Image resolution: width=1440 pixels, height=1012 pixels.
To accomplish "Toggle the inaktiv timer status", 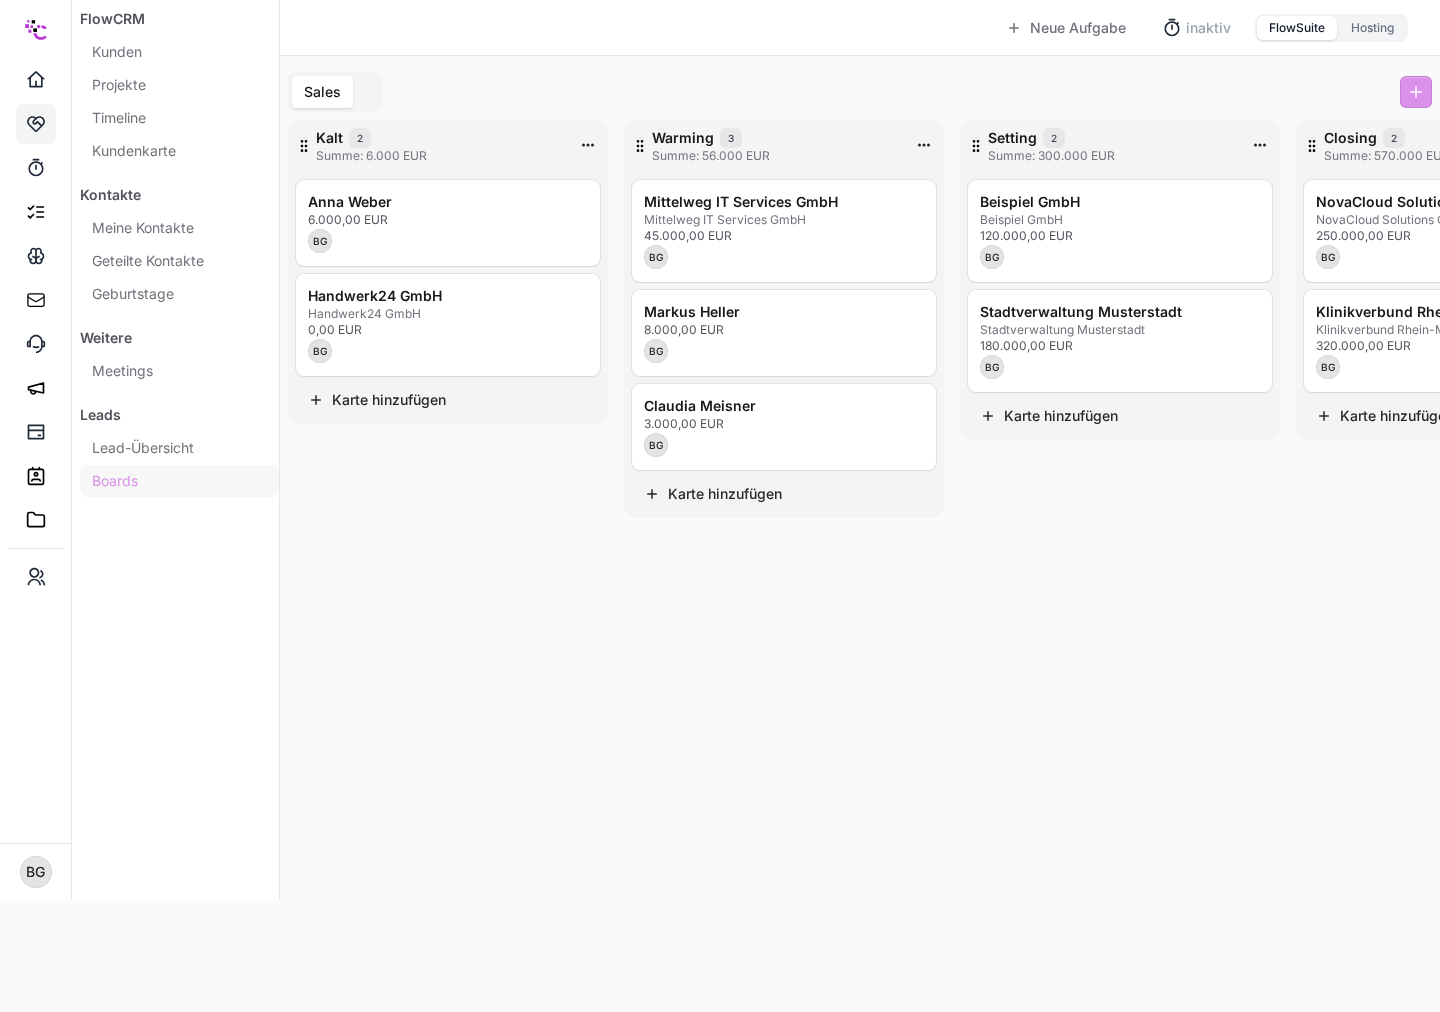I will [1197, 28].
